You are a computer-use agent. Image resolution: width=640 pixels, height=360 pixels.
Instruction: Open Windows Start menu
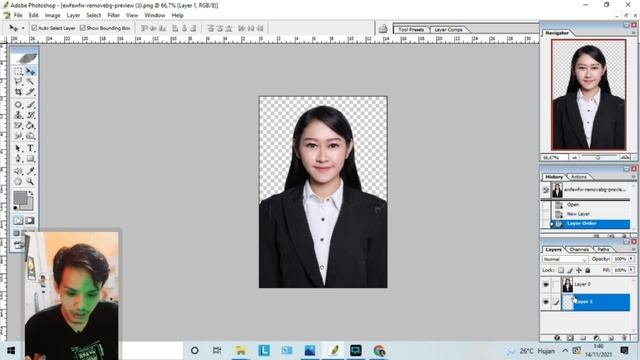coord(11,351)
